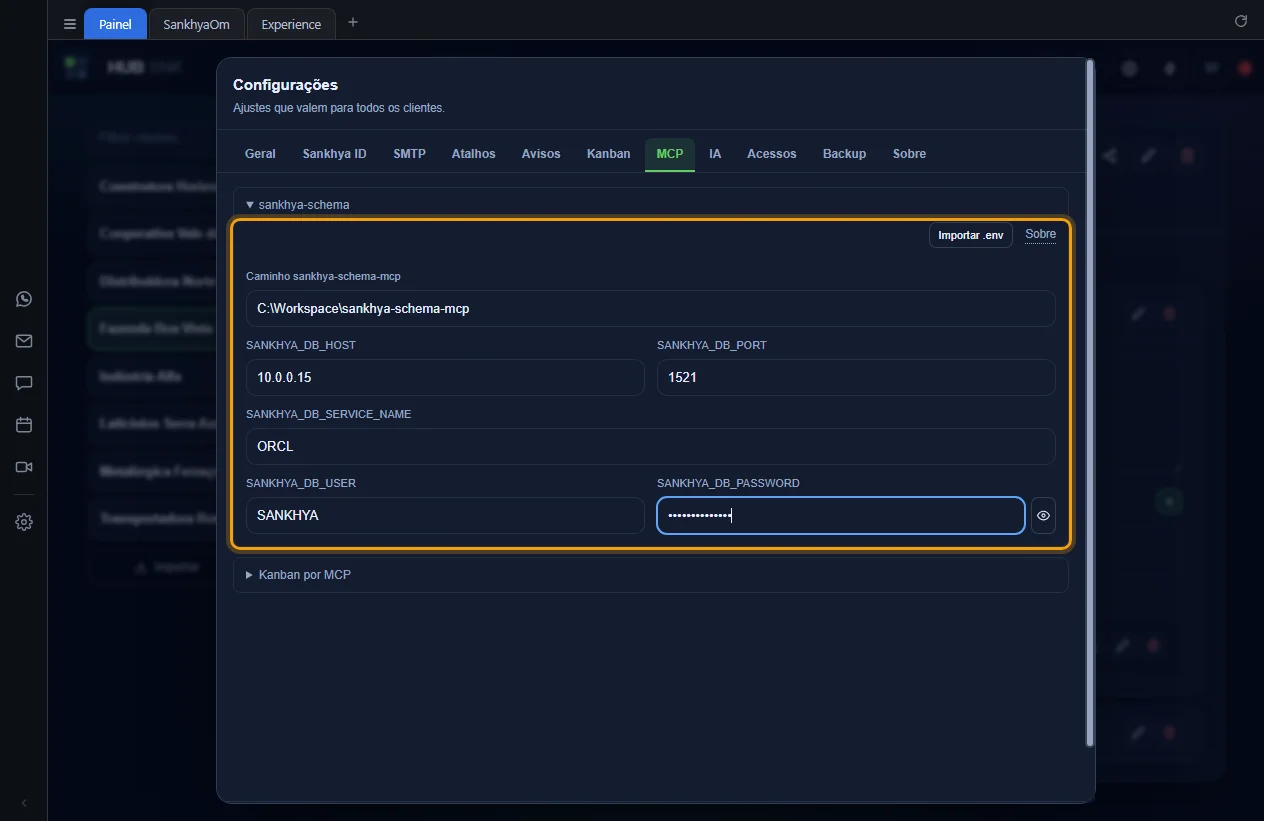Open the Sobre link beside Importar .env

tap(1040, 234)
